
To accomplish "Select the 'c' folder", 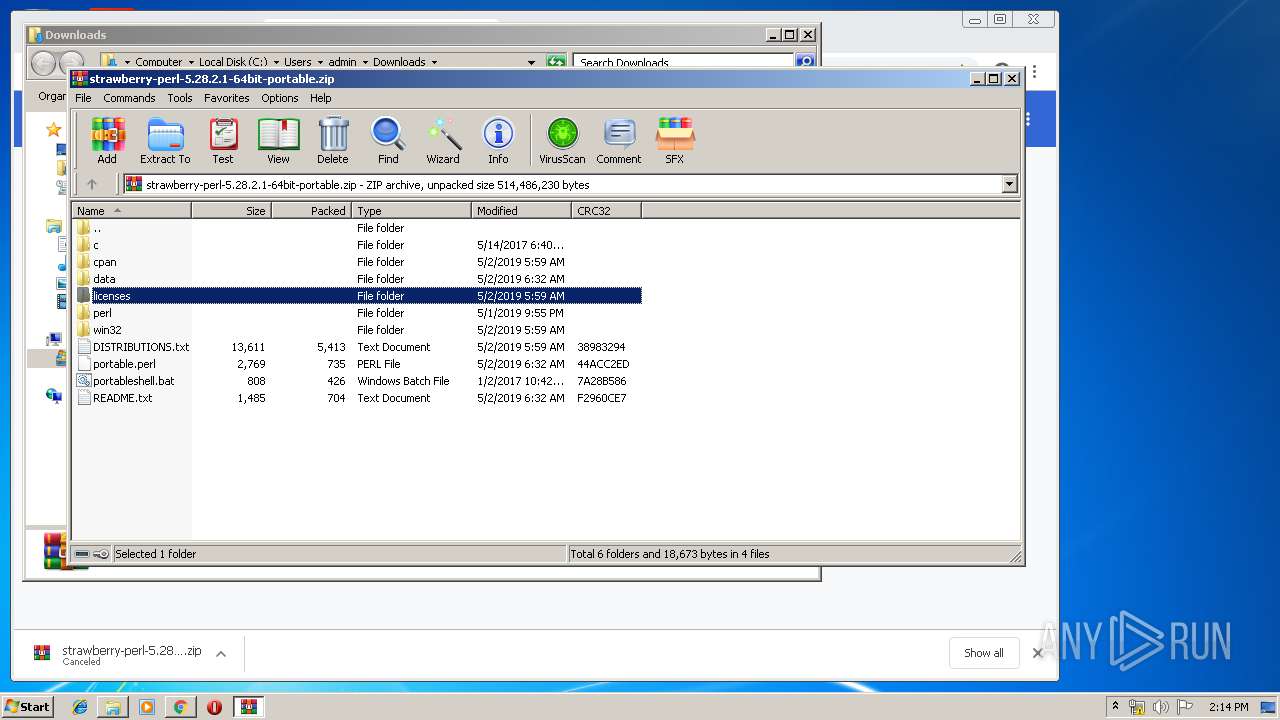I will tap(357, 245).
